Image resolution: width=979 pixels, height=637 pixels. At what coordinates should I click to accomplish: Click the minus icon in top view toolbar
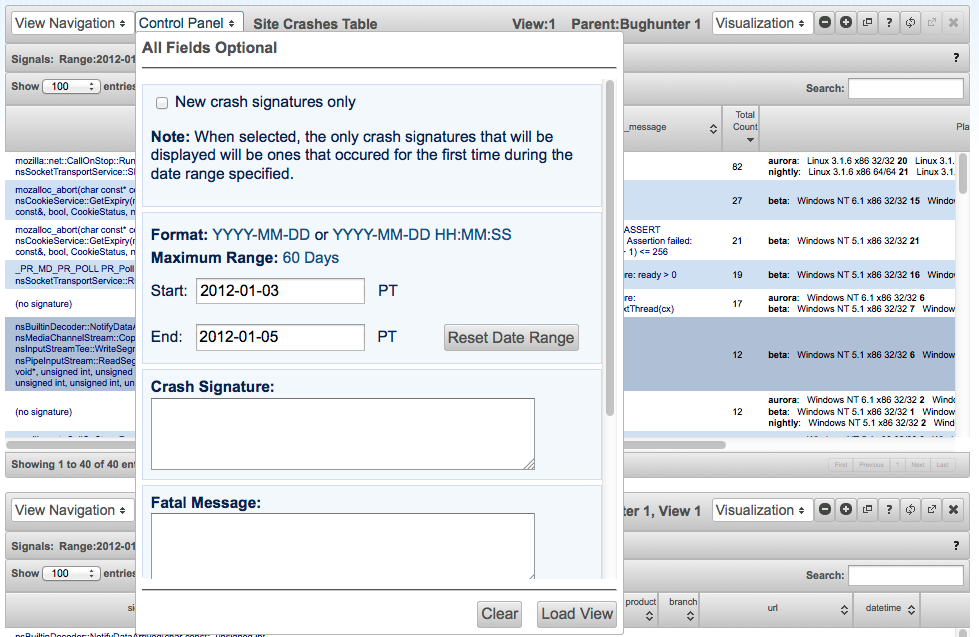pos(825,22)
